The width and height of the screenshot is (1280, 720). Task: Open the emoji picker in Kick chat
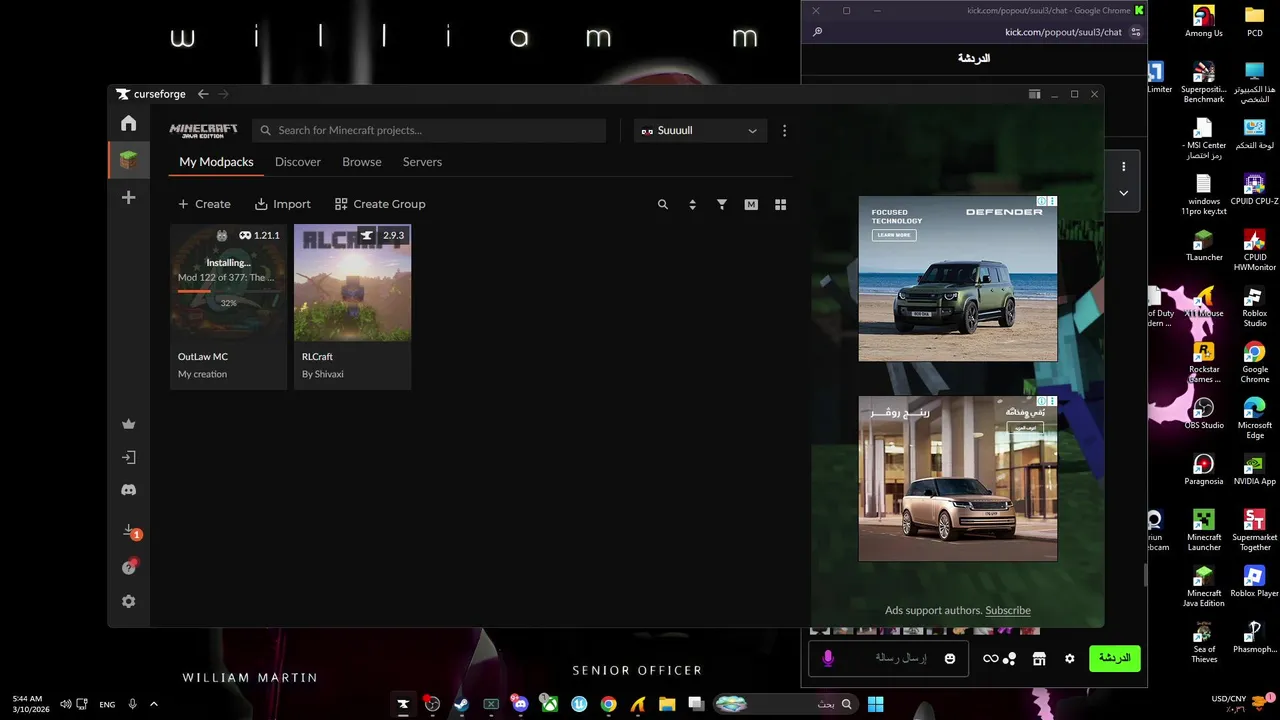pos(950,658)
